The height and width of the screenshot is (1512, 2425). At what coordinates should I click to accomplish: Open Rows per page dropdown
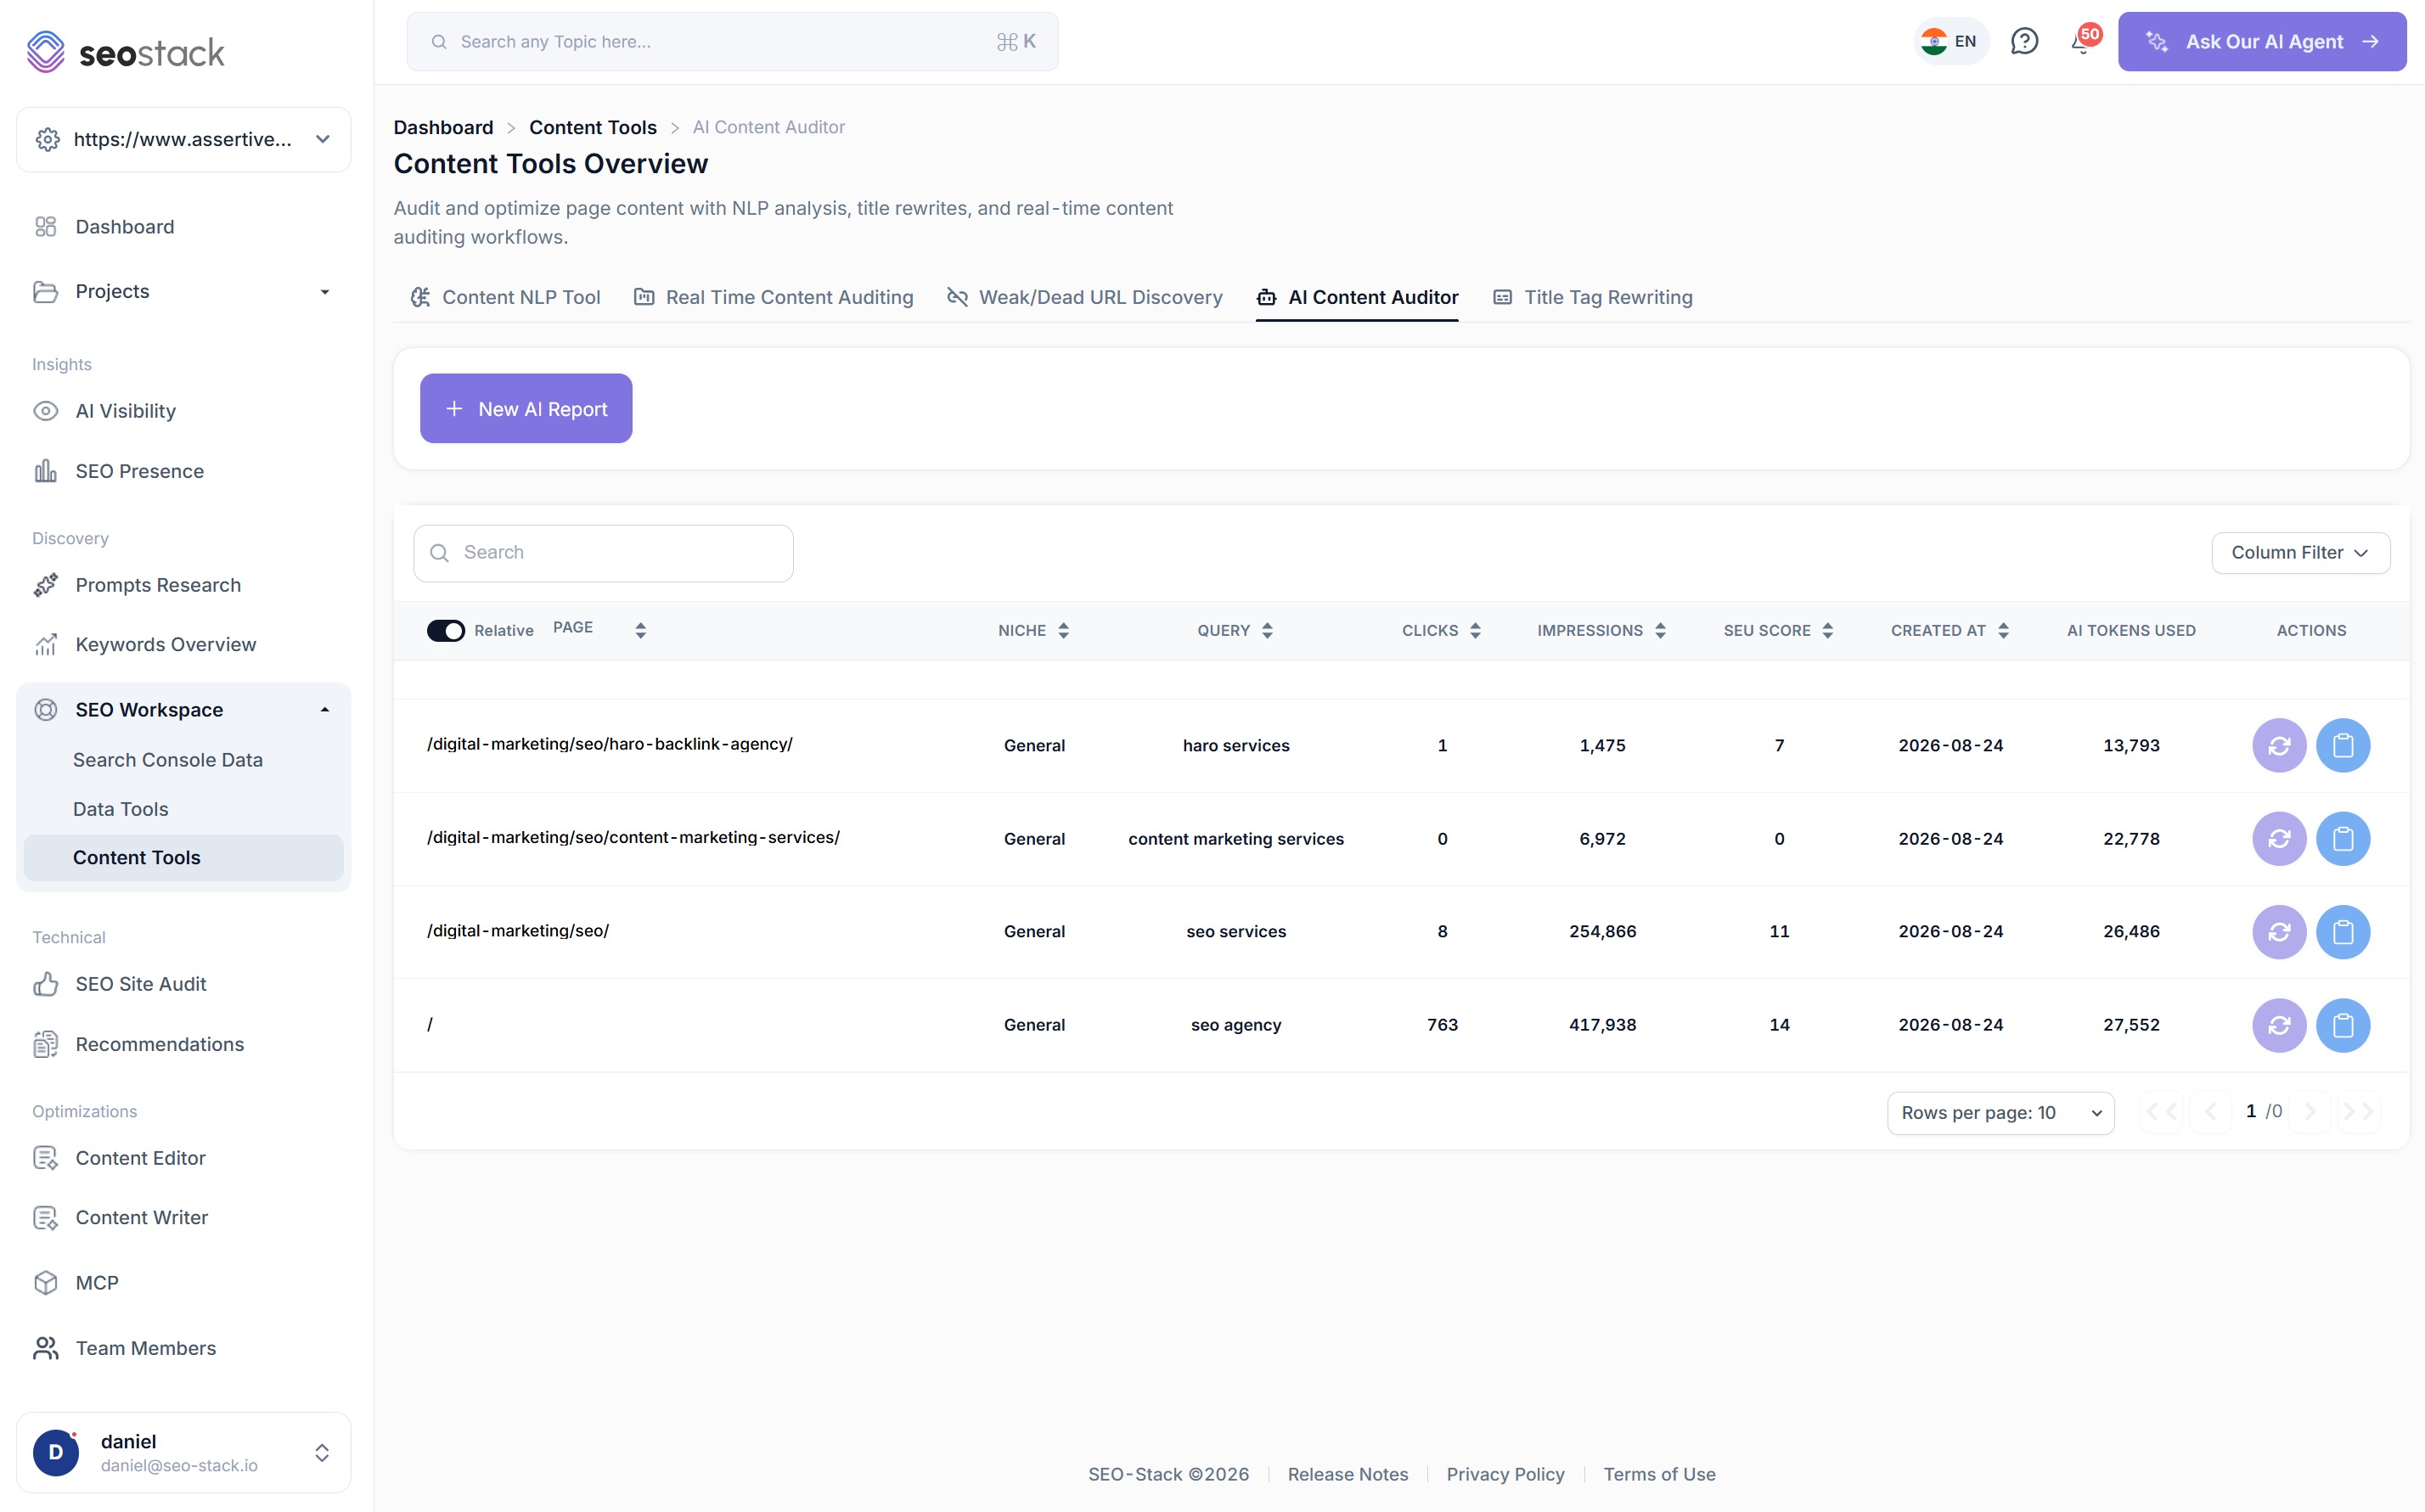(2000, 1113)
